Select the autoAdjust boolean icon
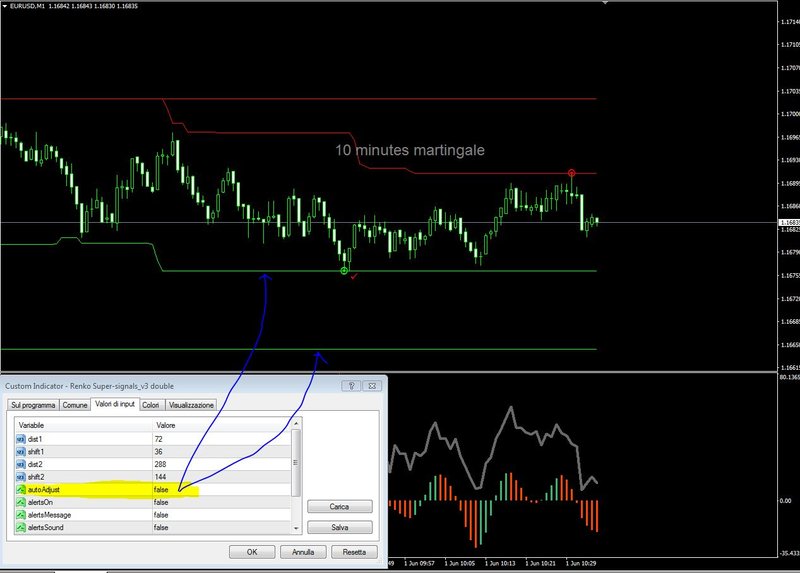 point(21,490)
